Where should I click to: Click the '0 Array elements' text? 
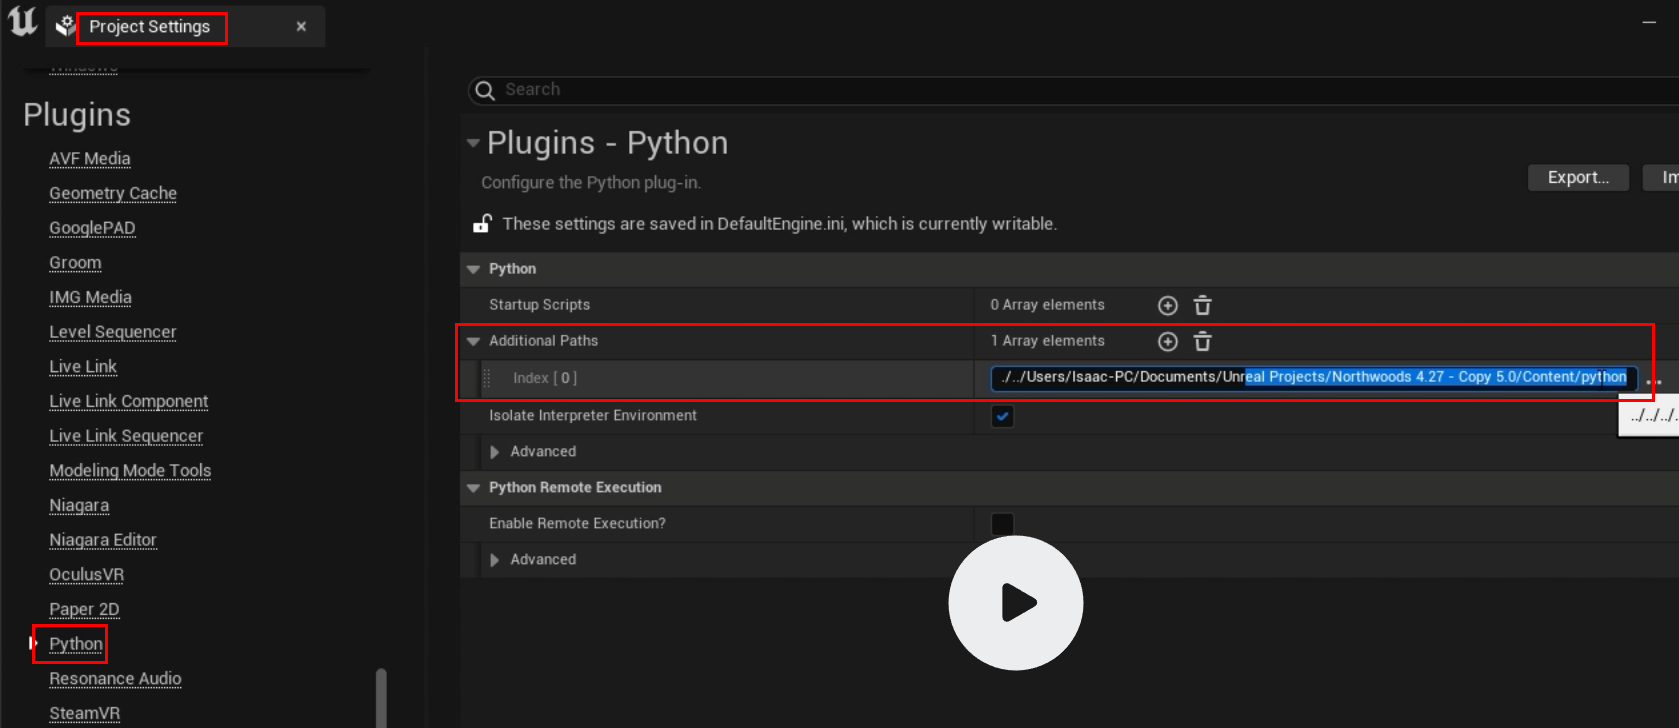tap(1047, 305)
